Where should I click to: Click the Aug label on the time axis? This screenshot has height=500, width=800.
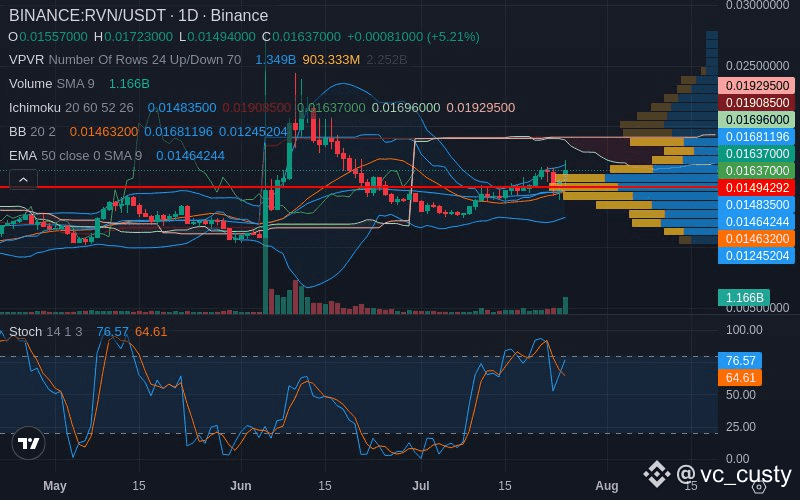point(607,486)
